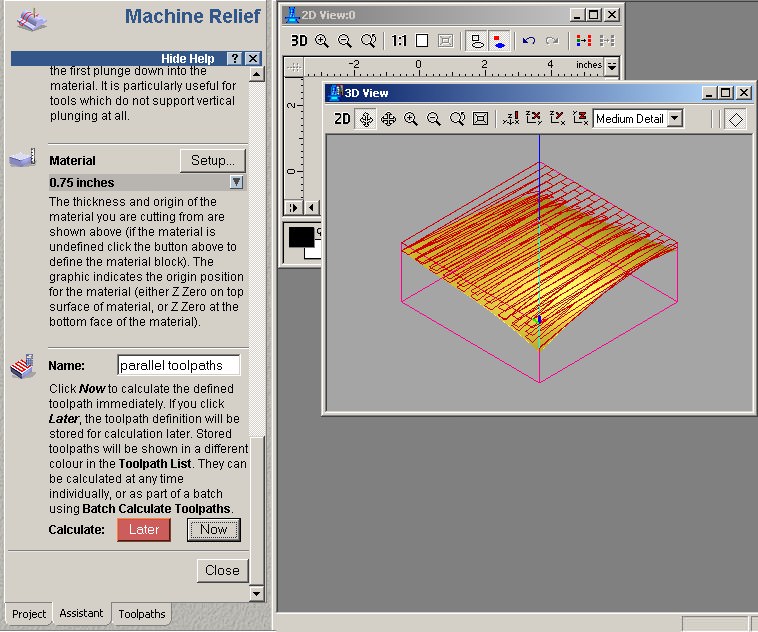This screenshot has width=758, height=632.
Task: Click the Material Setup button
Action: tap(213, 161)
